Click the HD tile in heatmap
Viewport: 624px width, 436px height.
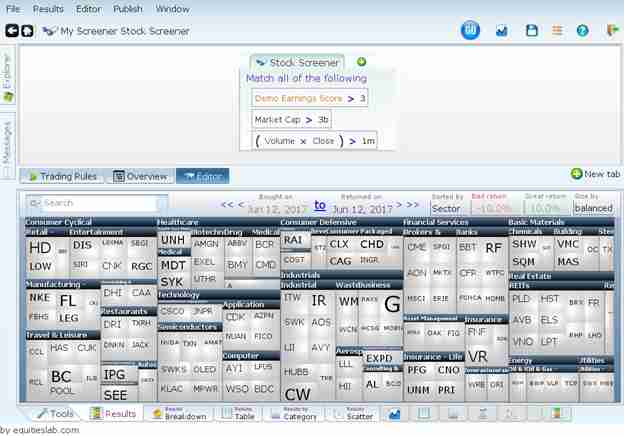[40, 248]
